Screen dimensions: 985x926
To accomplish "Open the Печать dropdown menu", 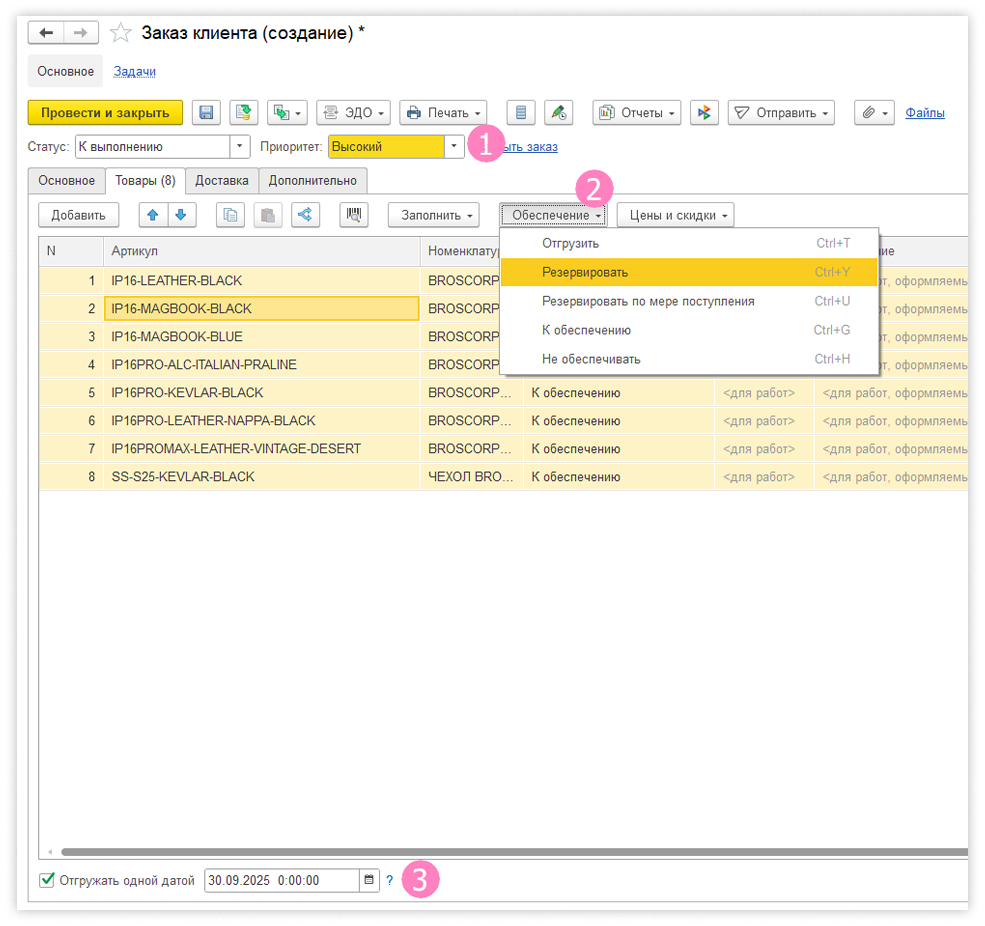I will [443, 113].
